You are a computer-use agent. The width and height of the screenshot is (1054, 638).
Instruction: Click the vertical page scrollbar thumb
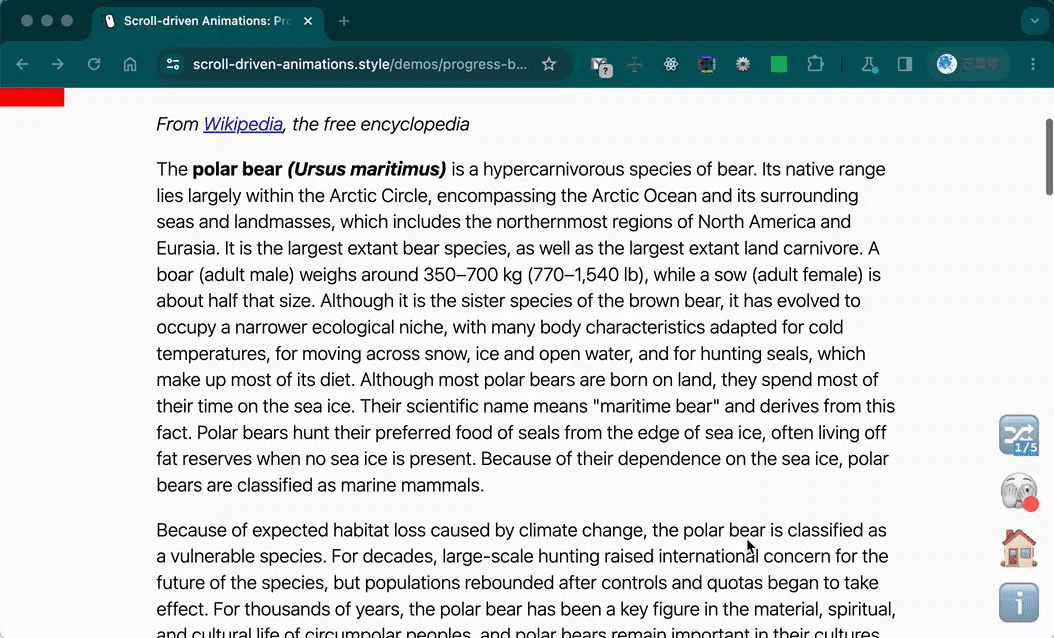[1049, 157]
